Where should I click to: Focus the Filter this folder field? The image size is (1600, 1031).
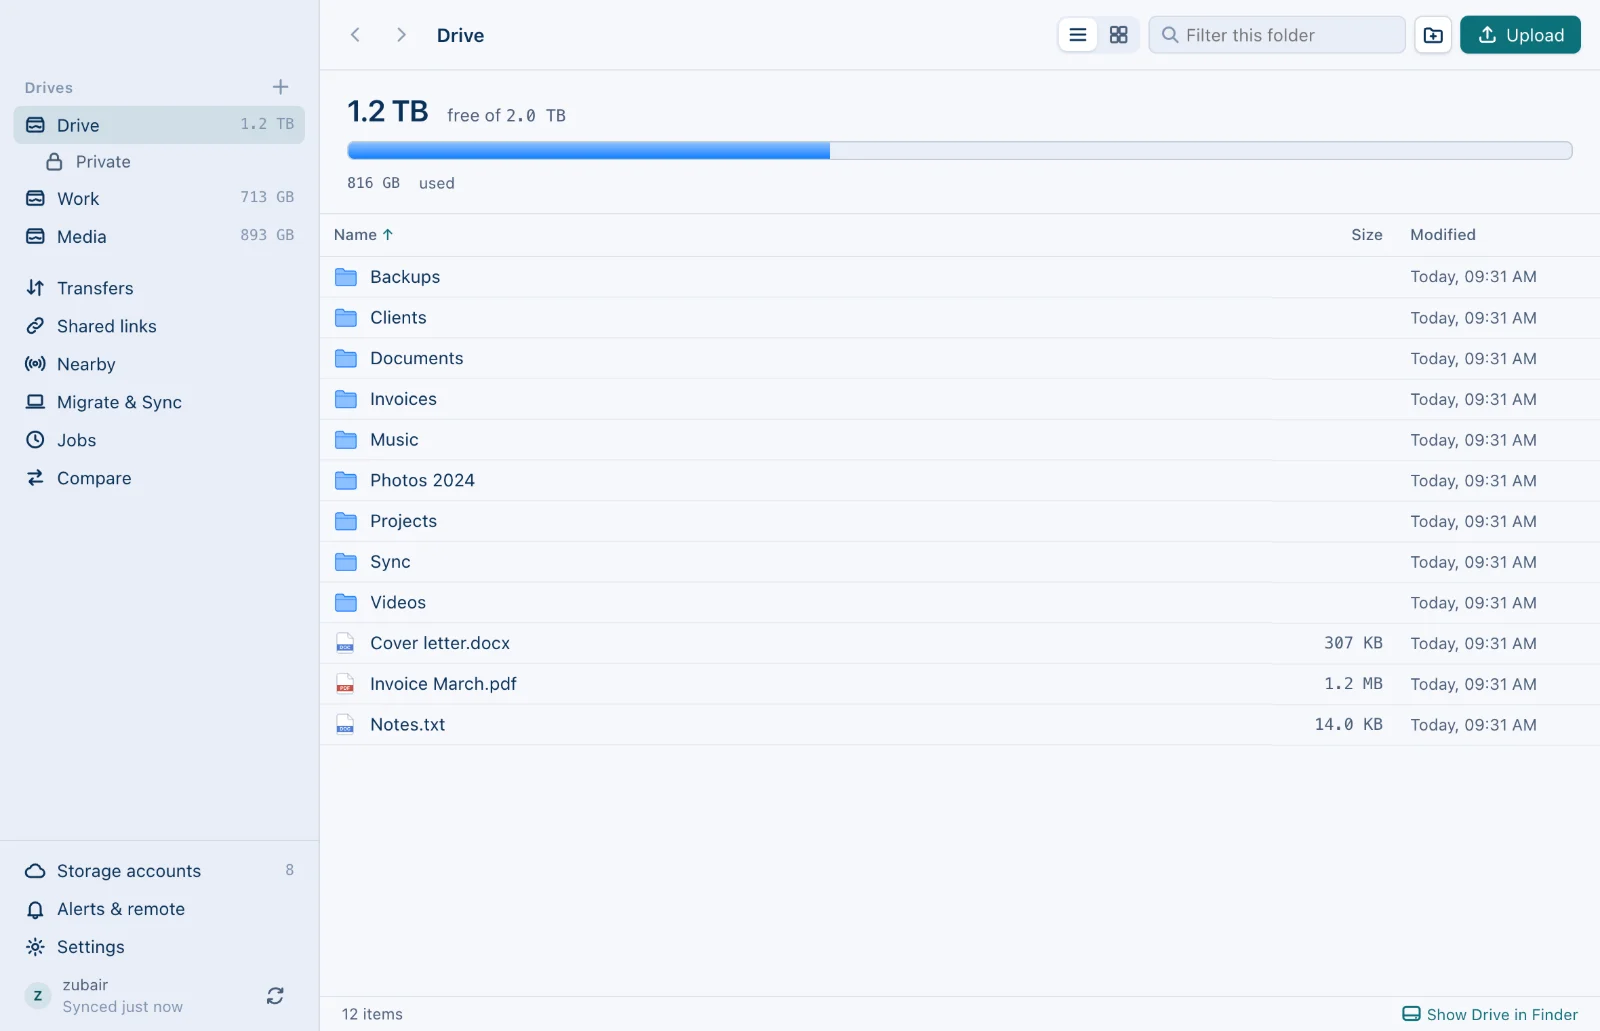1277,35
